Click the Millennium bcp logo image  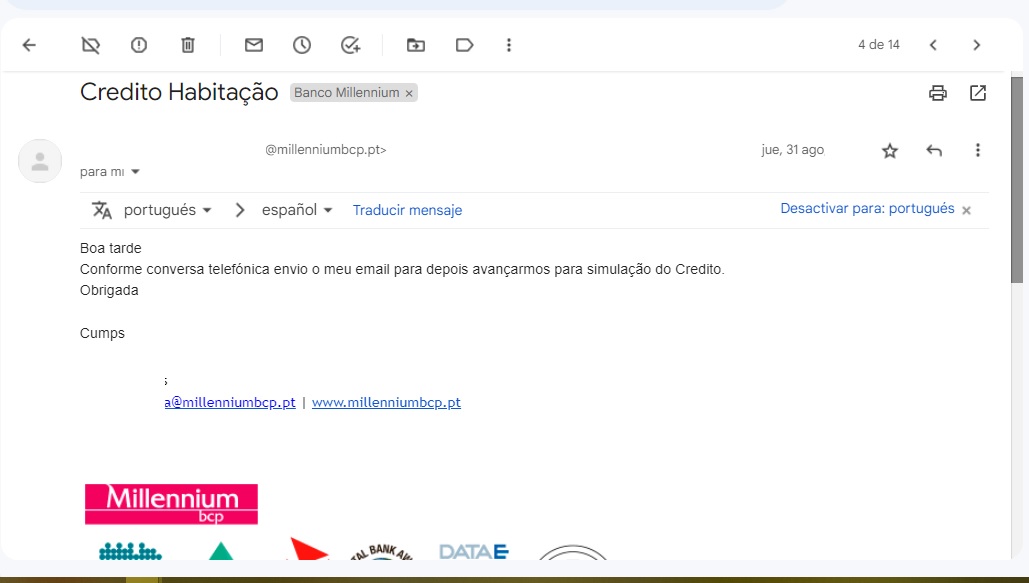171,504
